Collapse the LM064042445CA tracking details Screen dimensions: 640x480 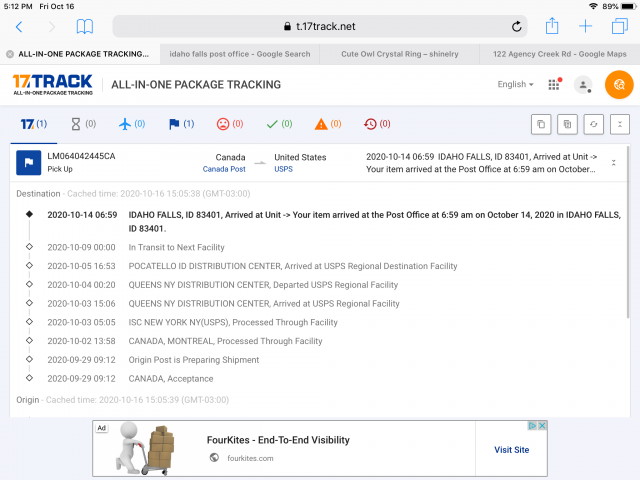(613, 163)
